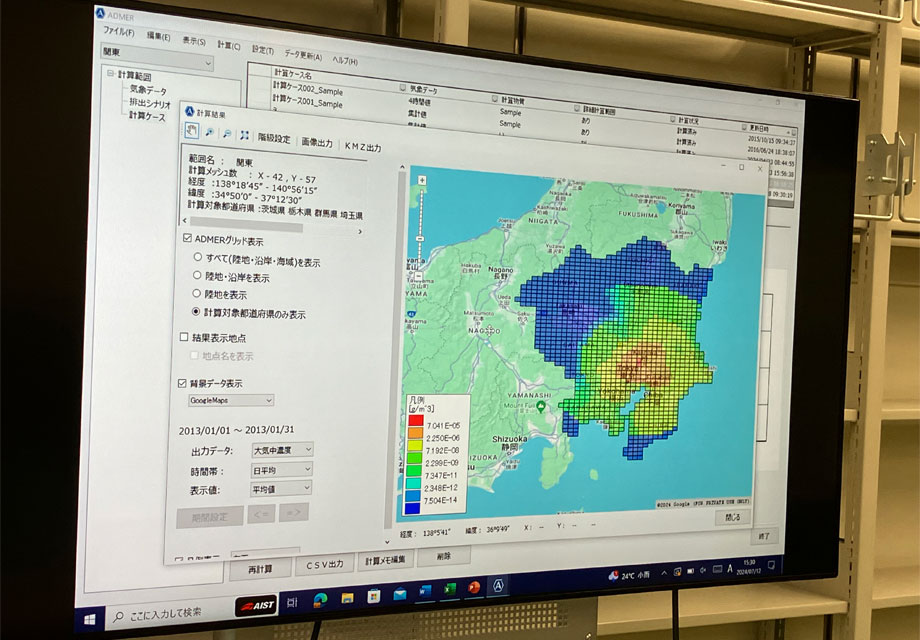Click the 計算メモ編集 button

point(385,560)
